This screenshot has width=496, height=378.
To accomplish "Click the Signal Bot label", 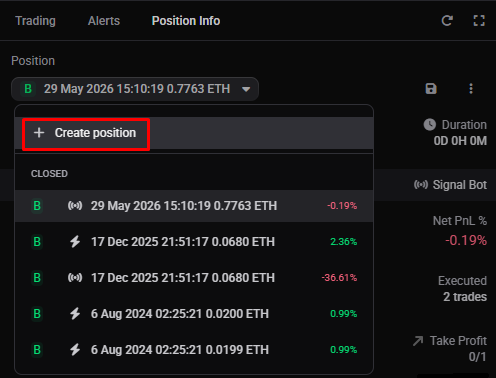I will coord(460,184).
